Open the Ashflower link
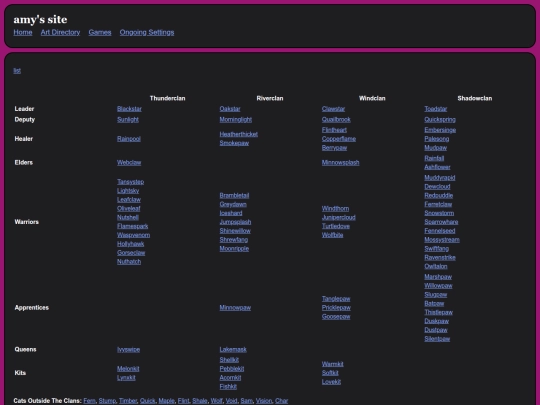This screenshot has height=405, width=540. point(437,167)
